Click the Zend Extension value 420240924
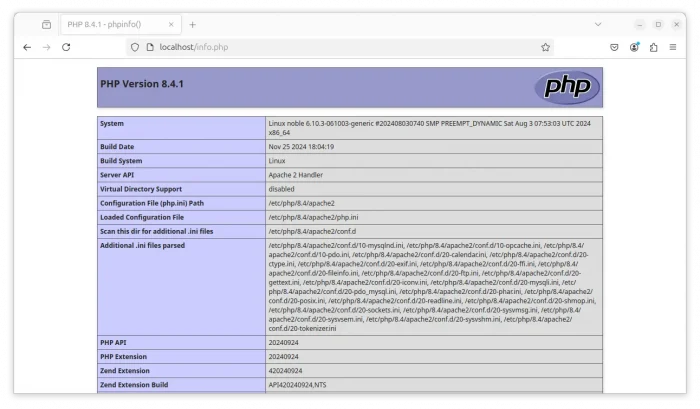700x409 pixels. point(285,371)
